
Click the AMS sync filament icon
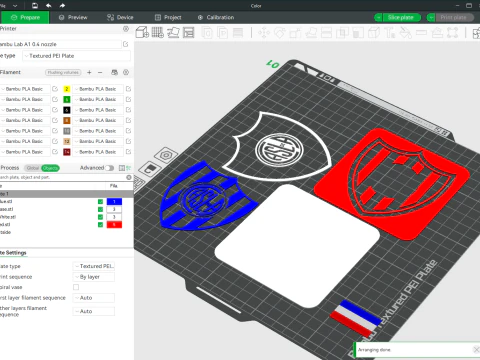pyautogui.click(x=114, y=72)
